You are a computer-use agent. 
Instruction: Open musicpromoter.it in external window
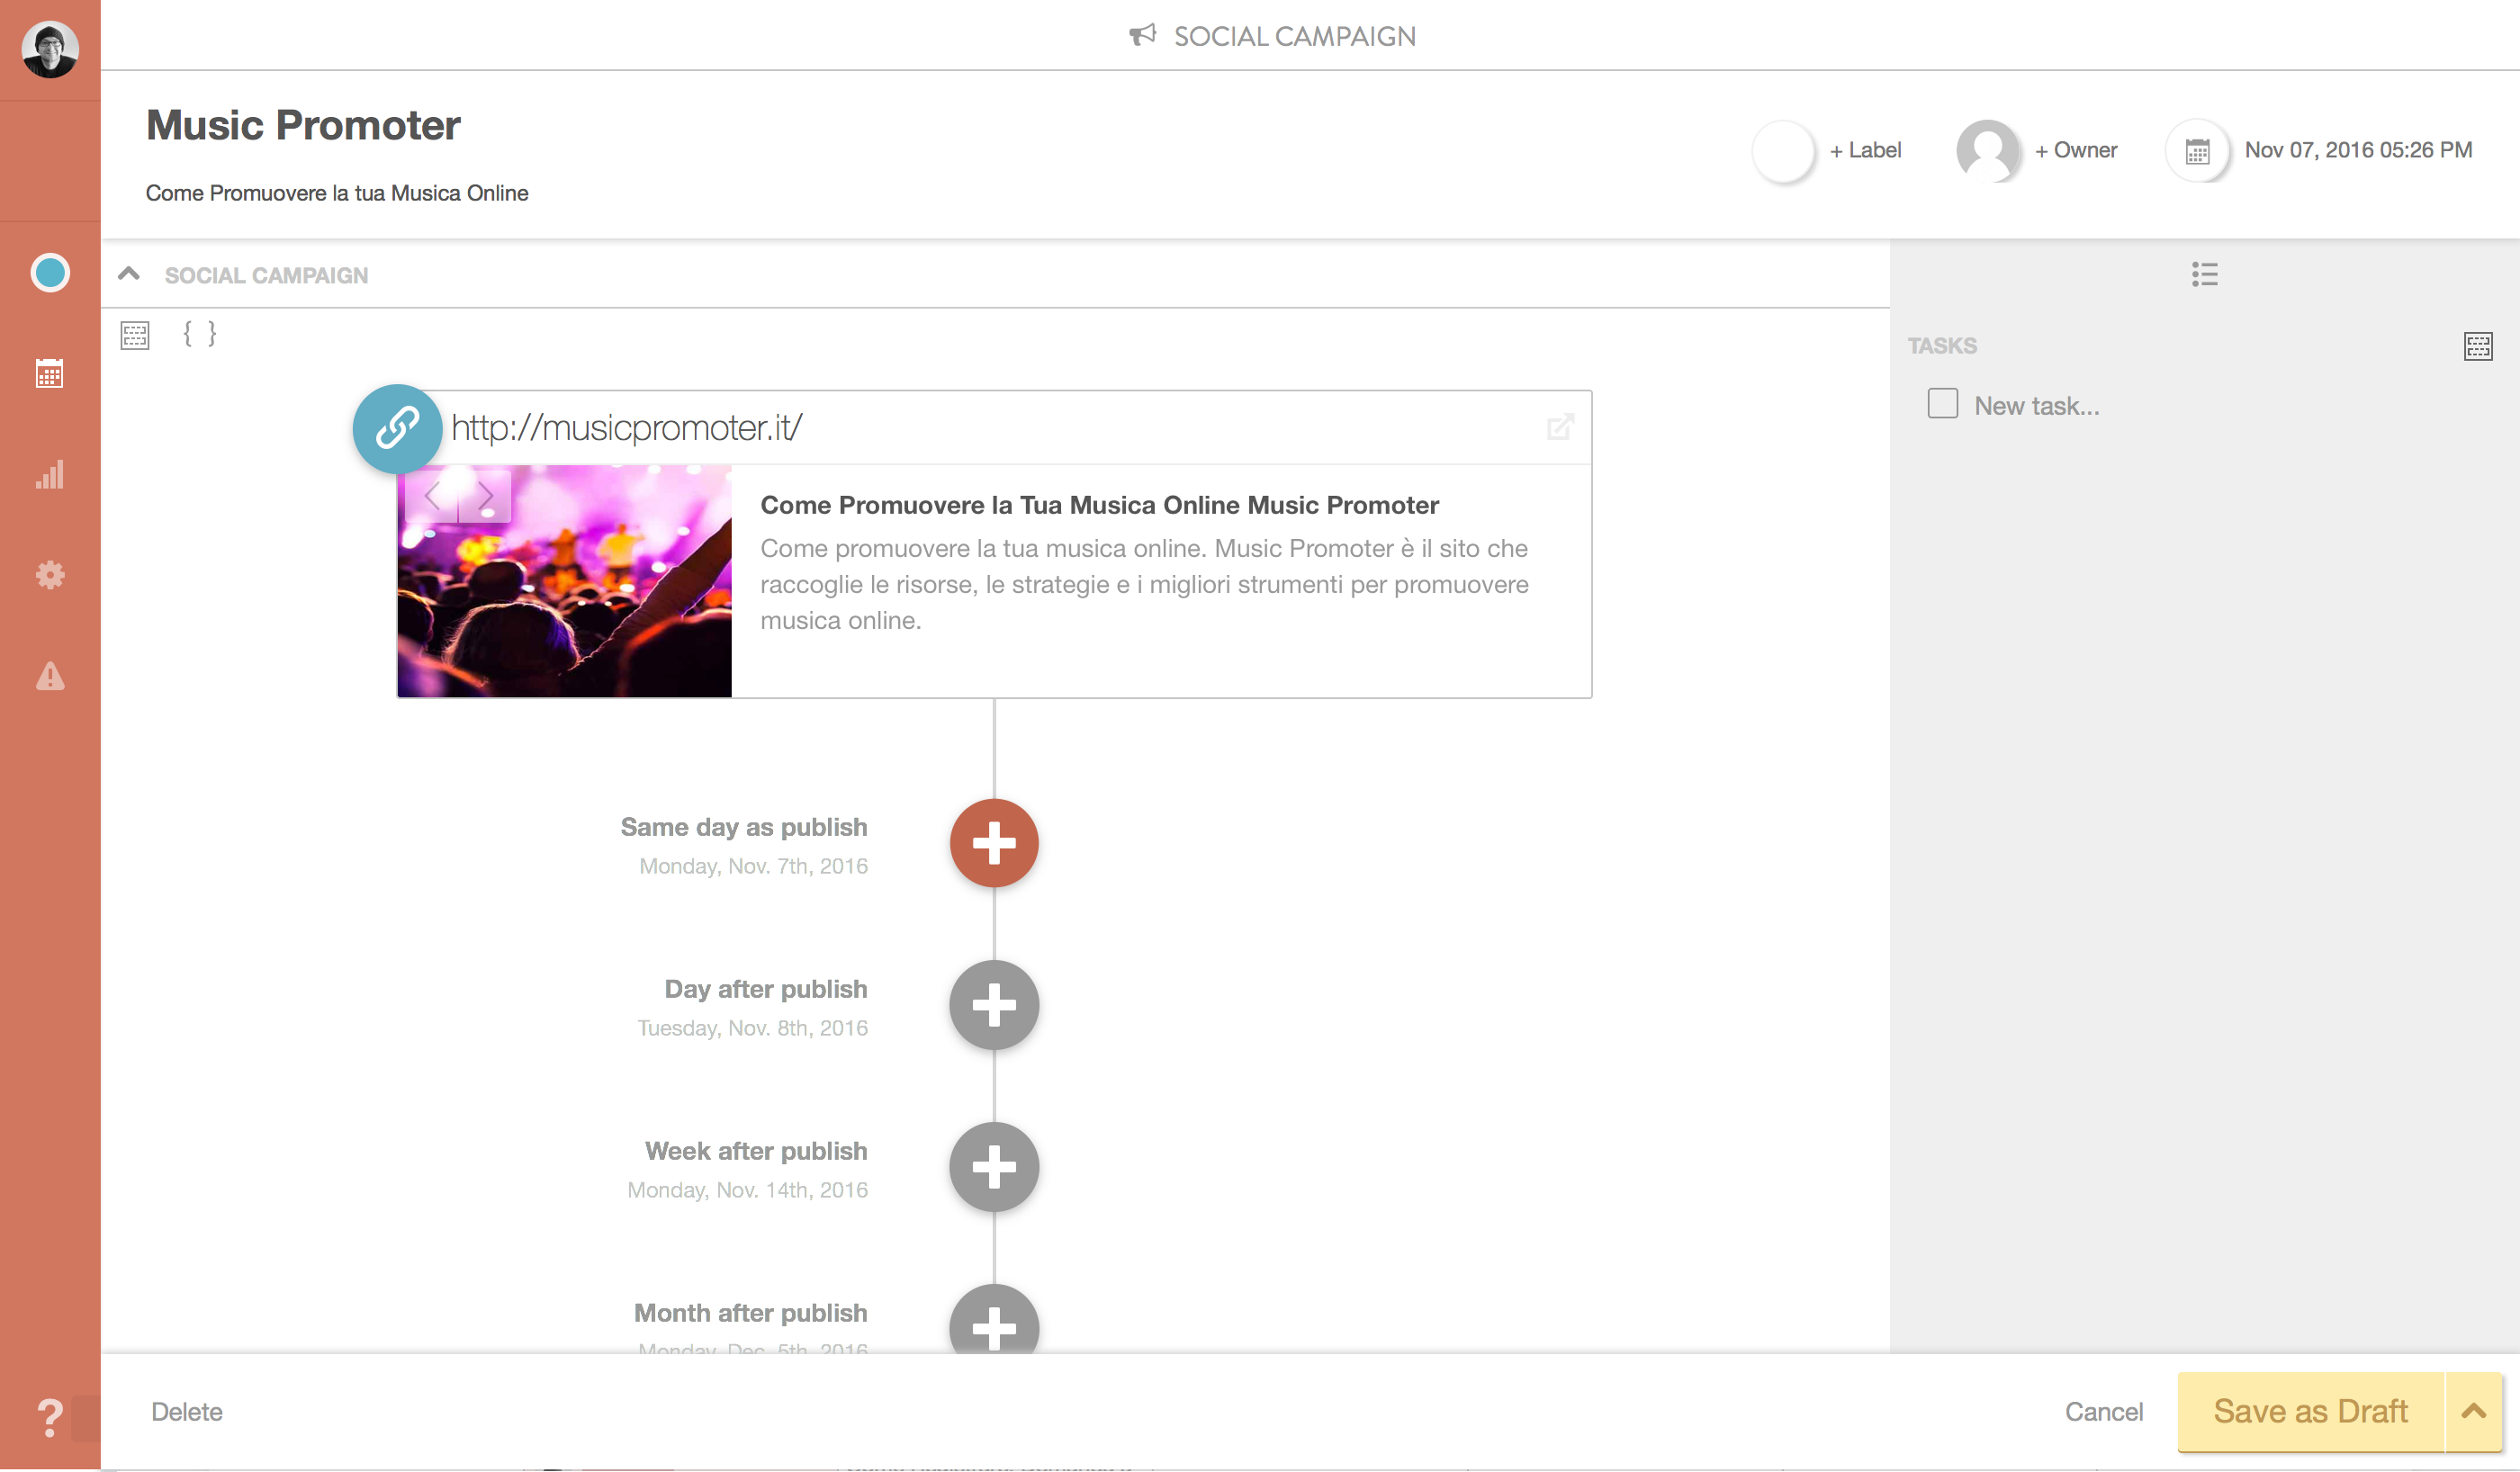(1560, 427)
